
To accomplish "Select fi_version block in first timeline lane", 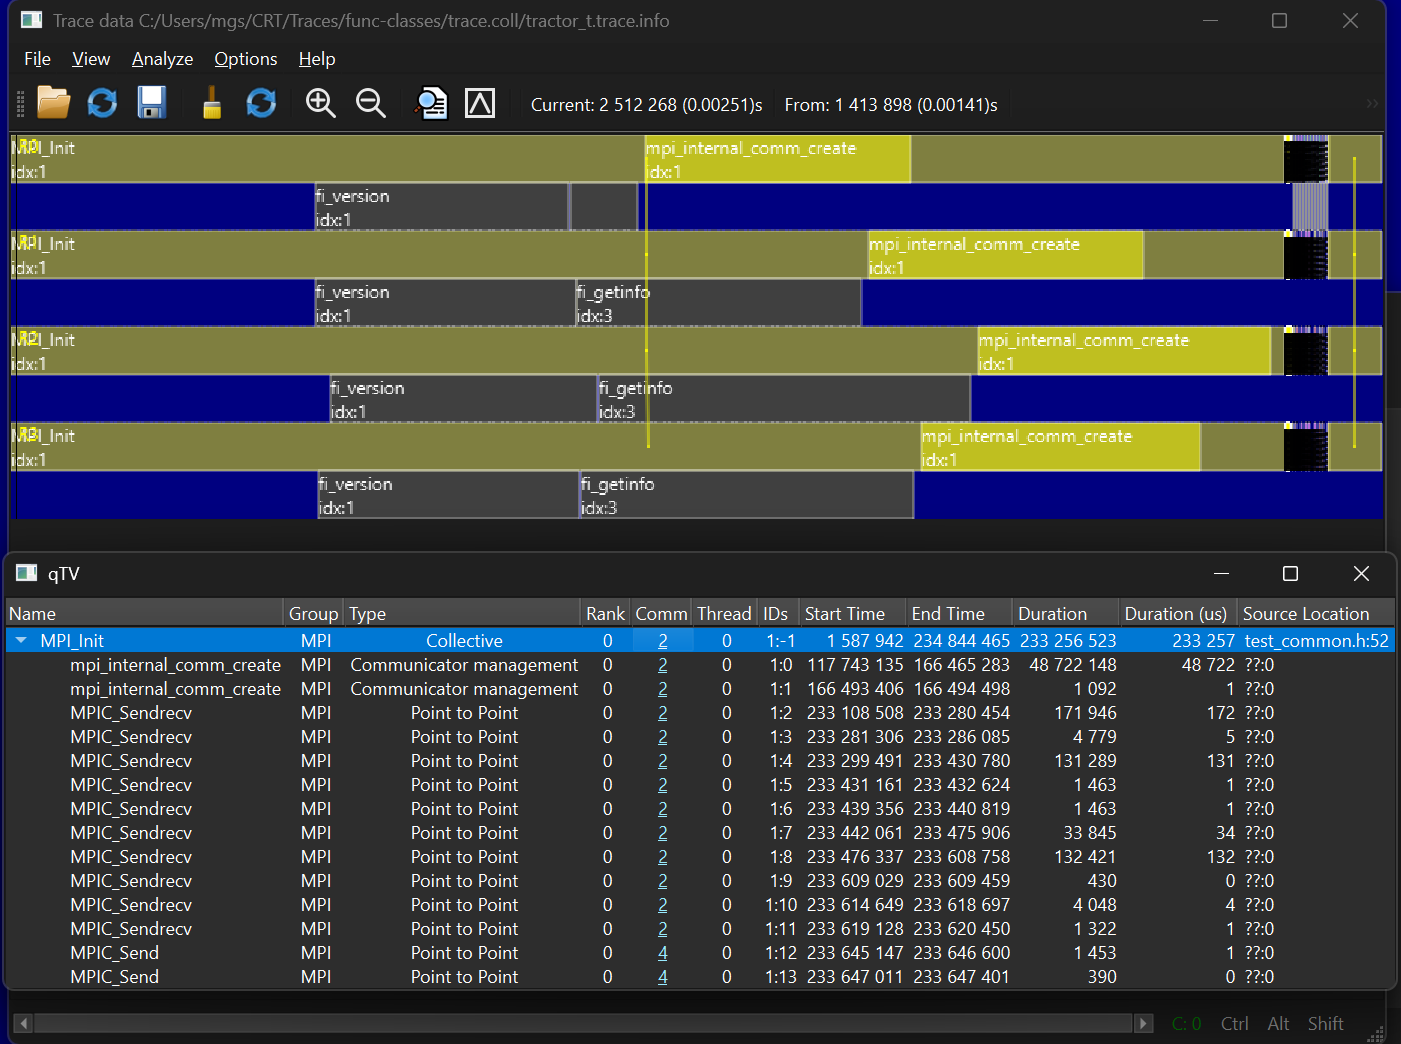I will (x=441, y=207).
